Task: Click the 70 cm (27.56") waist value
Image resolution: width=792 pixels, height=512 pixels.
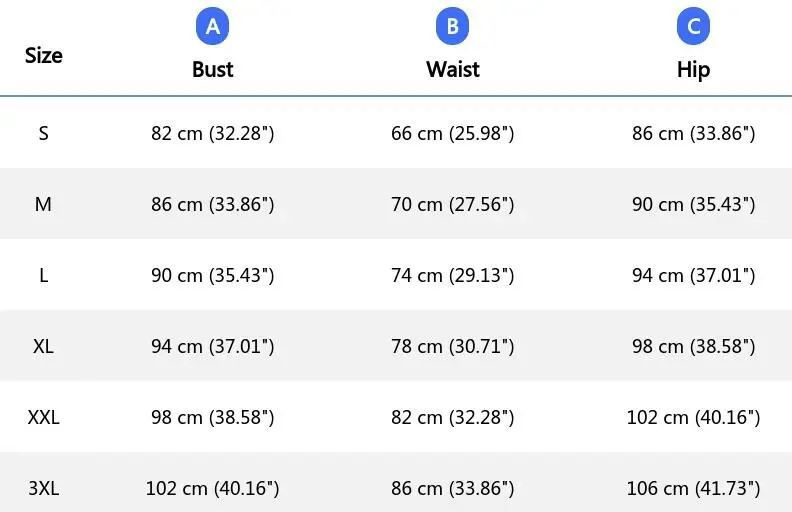Action: pyautogui.click(x=453, y=204)
